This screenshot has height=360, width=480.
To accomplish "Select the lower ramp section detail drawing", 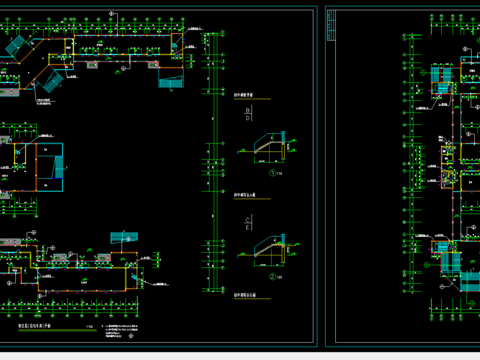I will click(x=268, y=251).
